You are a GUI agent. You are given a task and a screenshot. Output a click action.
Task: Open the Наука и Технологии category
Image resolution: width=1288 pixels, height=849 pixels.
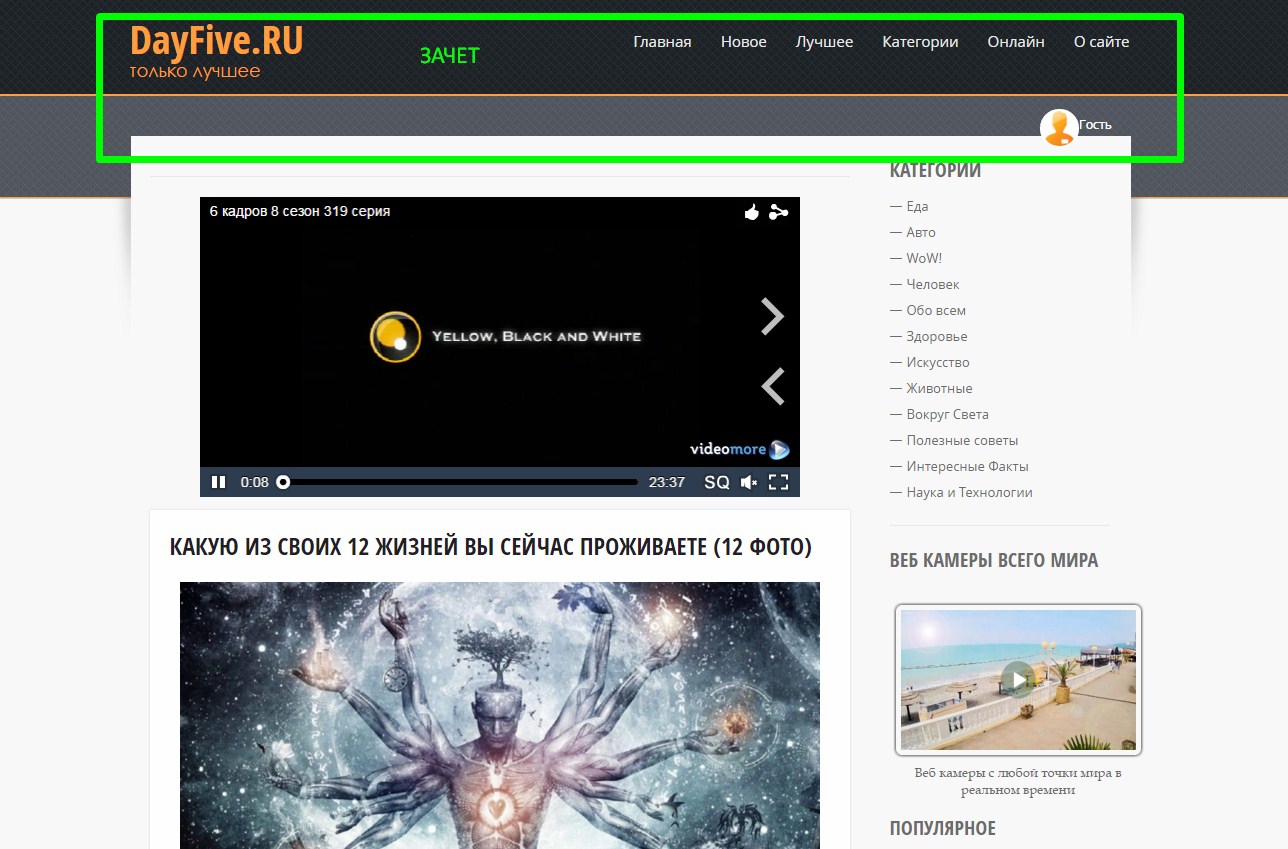969,492
